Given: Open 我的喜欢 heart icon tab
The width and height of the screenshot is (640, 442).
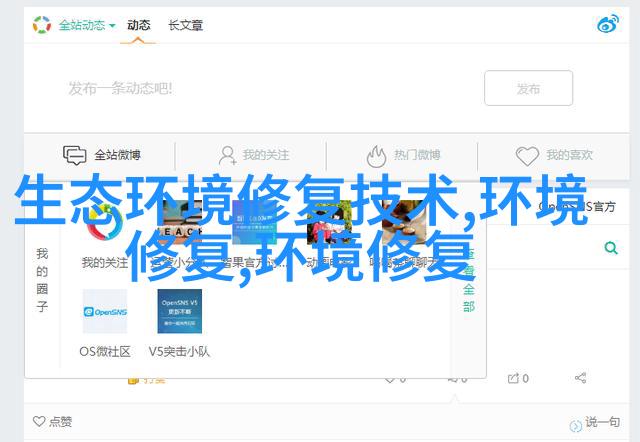Looking at the screenshot, I should coord(554,155).
